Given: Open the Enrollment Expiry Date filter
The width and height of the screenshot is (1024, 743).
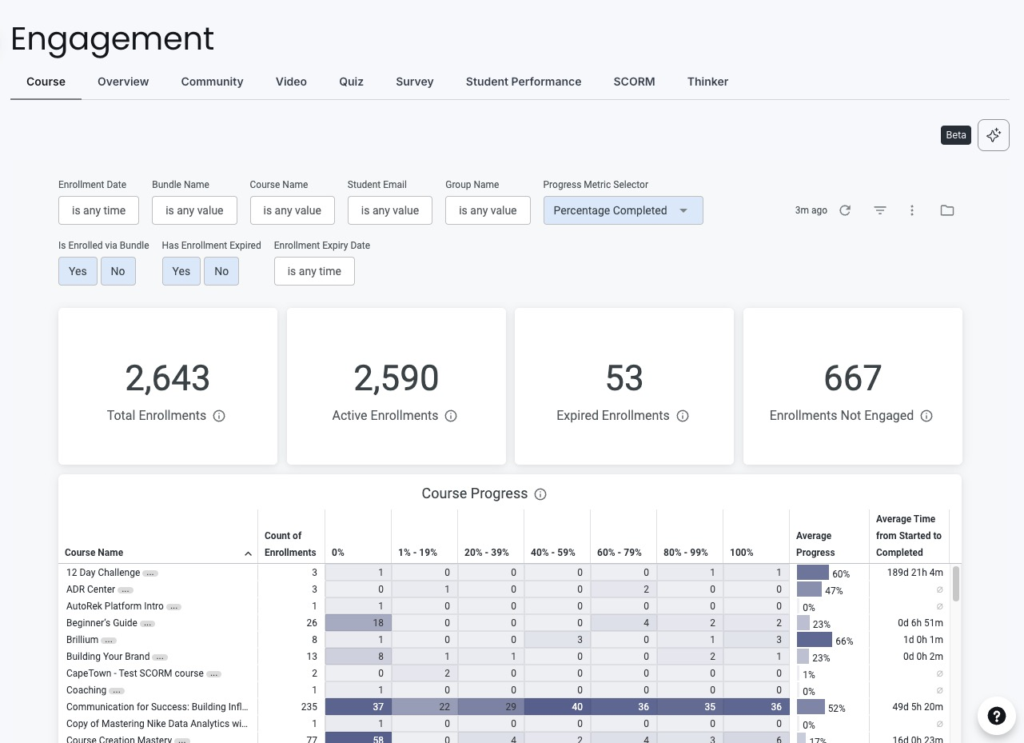Looking at the screenshot, I should 314,271.
